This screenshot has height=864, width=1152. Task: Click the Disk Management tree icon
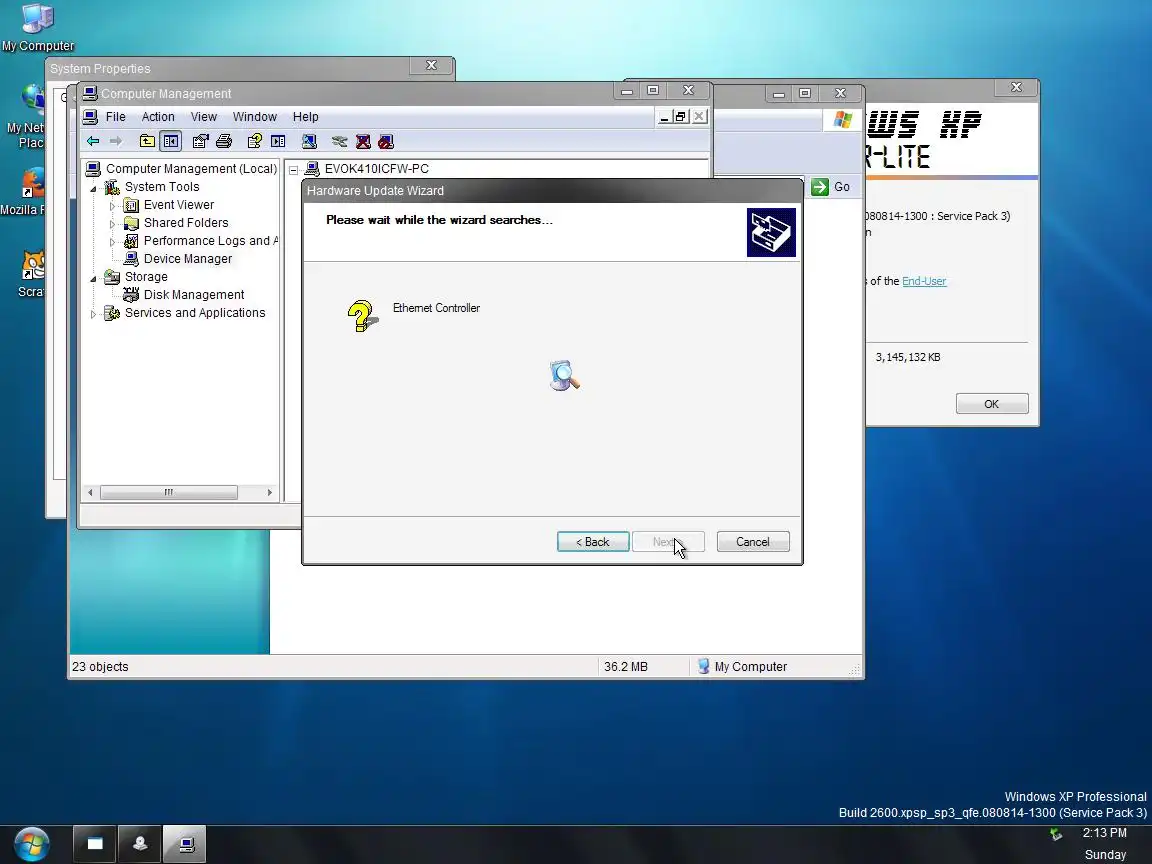(x=131, y=295)
